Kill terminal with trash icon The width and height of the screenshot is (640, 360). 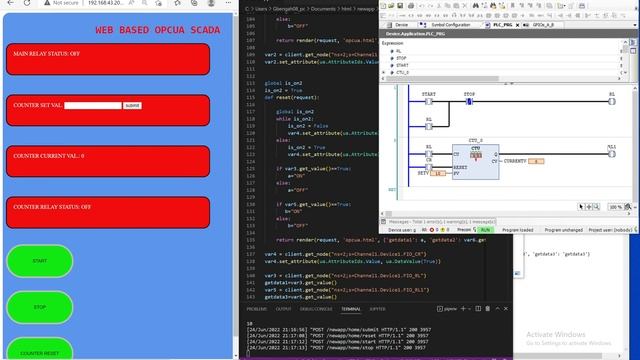click(488, 309)
